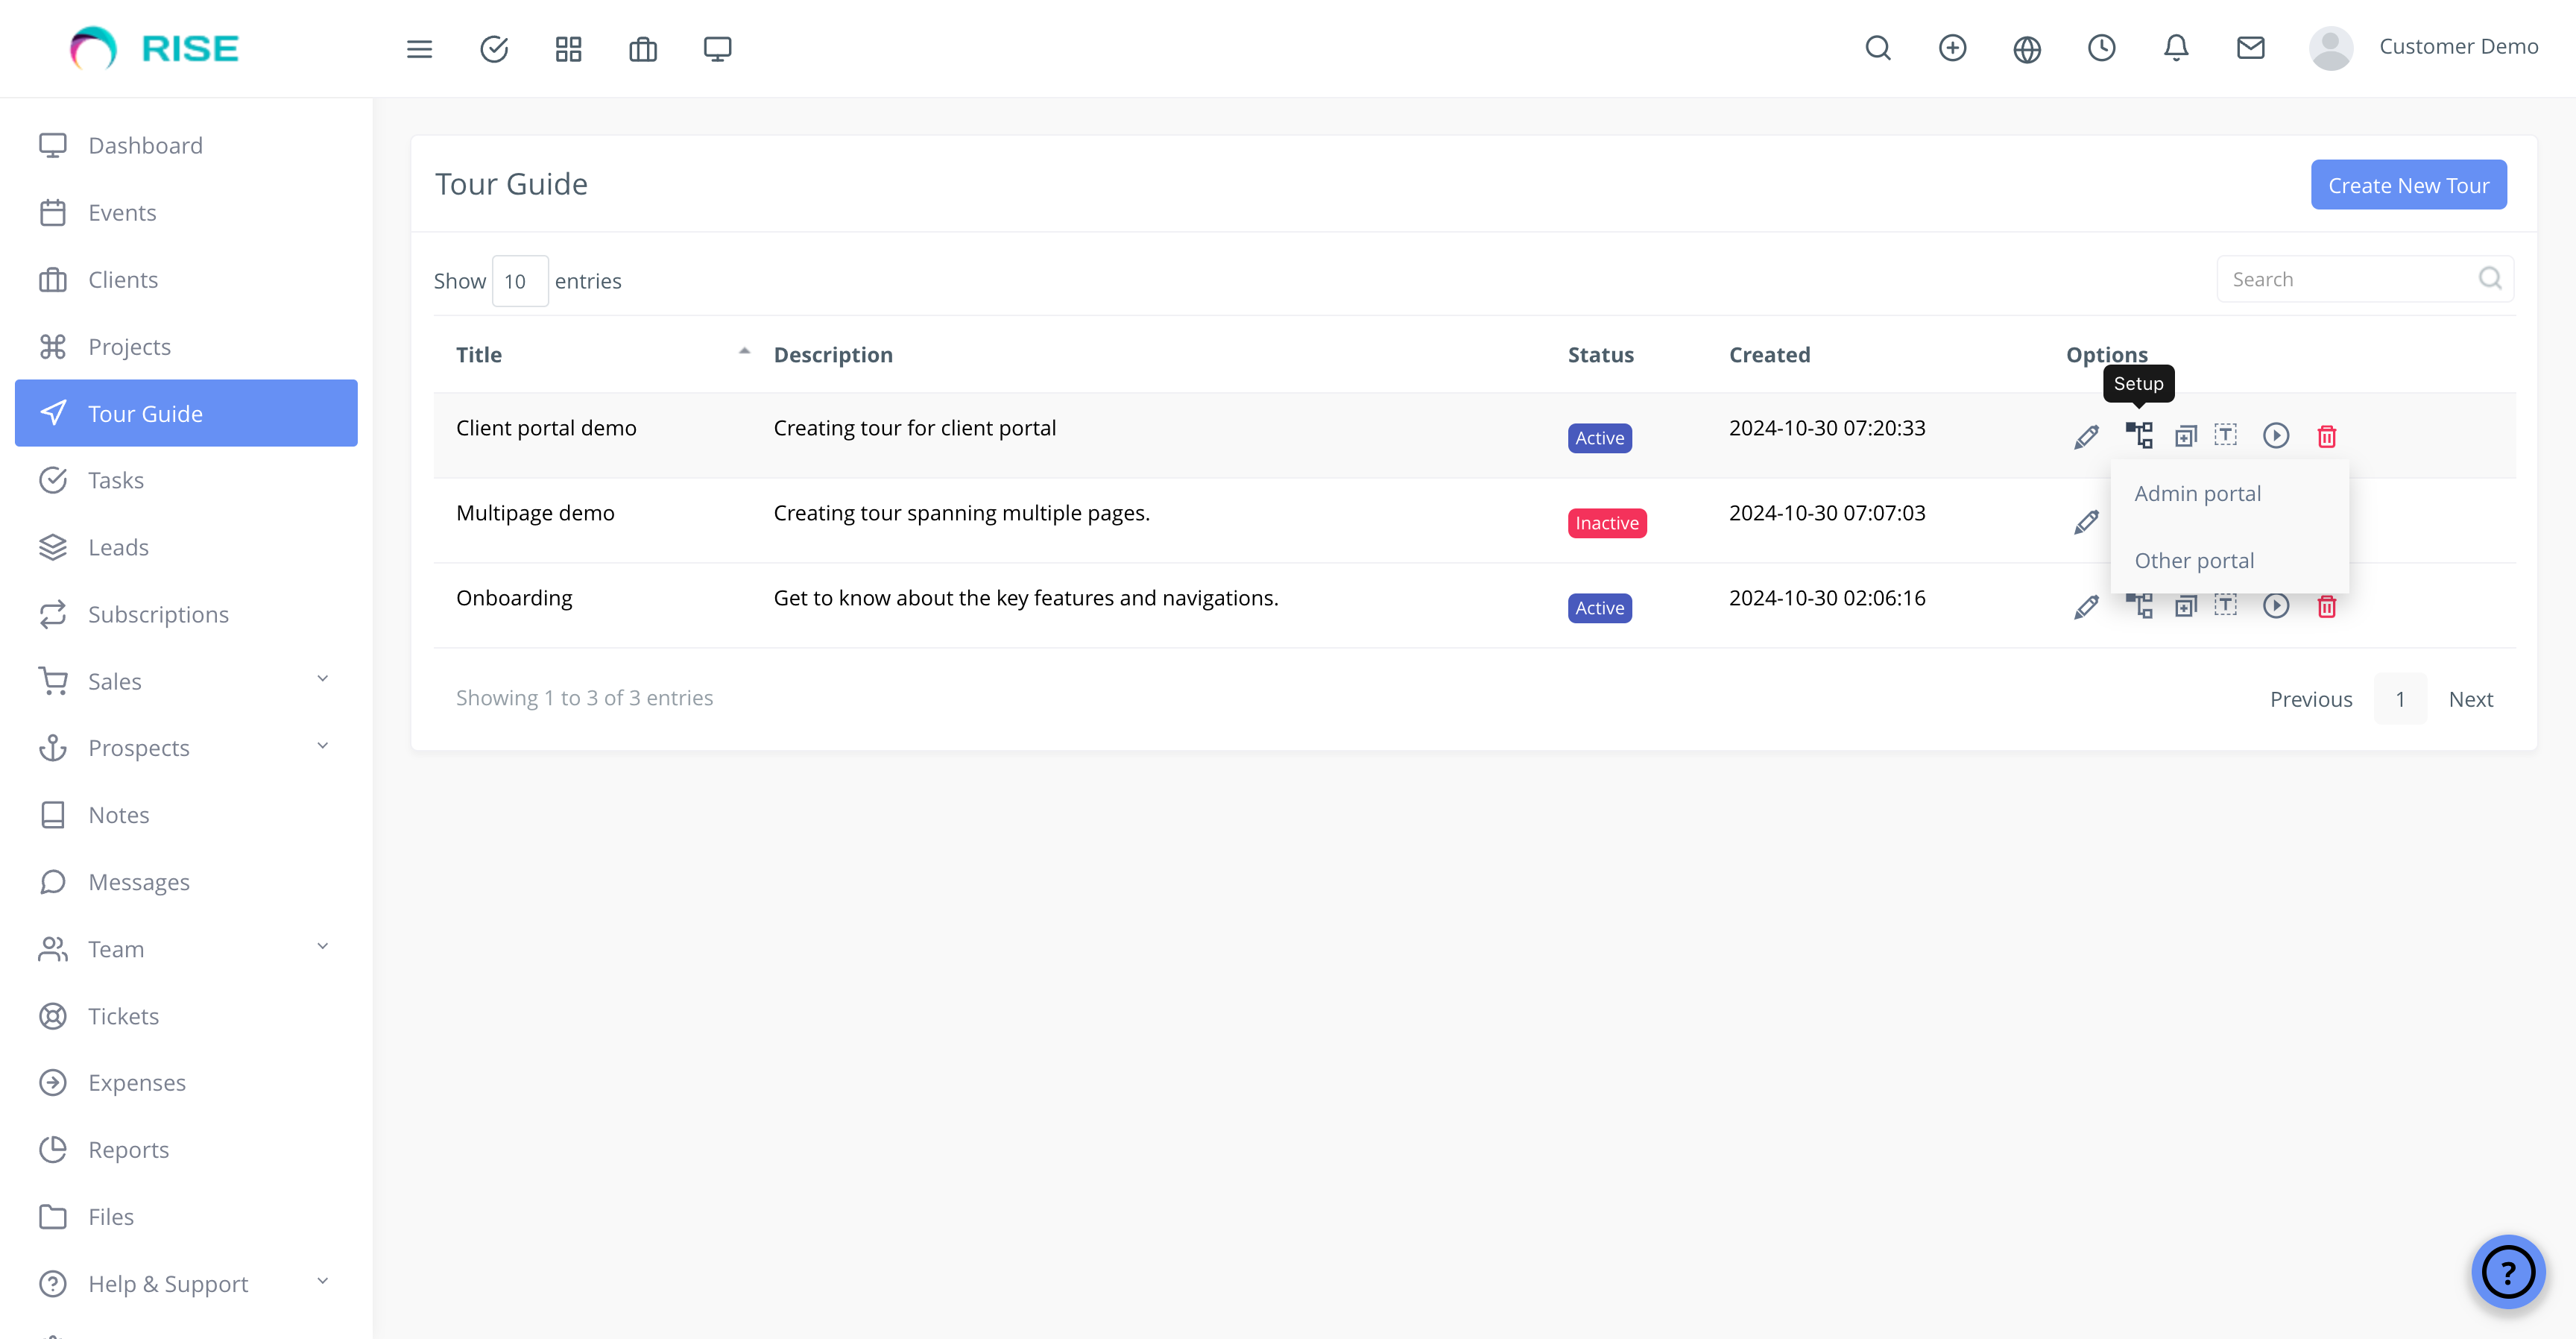Select the rename text icon for Onboarding
Viewport: 2576px width, 1339px height.
point(2226,606)
